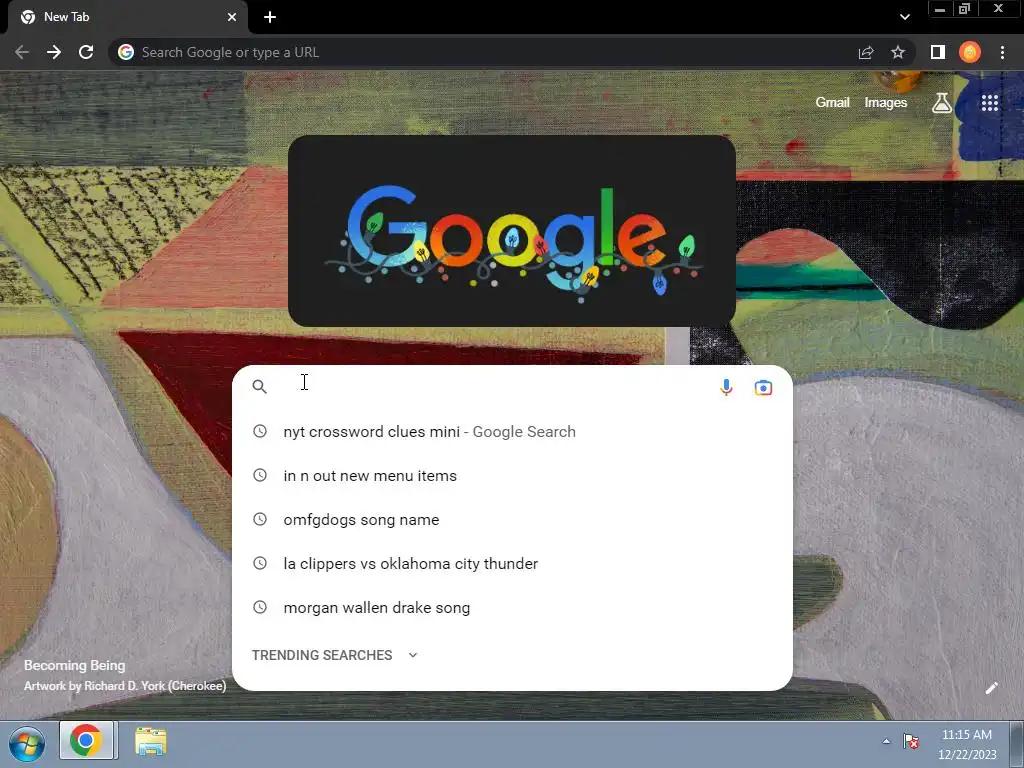The width and height of the screenshot is (1024, 768).
Task: Click the browser back arrow
Action: click(x=22, y=52)
